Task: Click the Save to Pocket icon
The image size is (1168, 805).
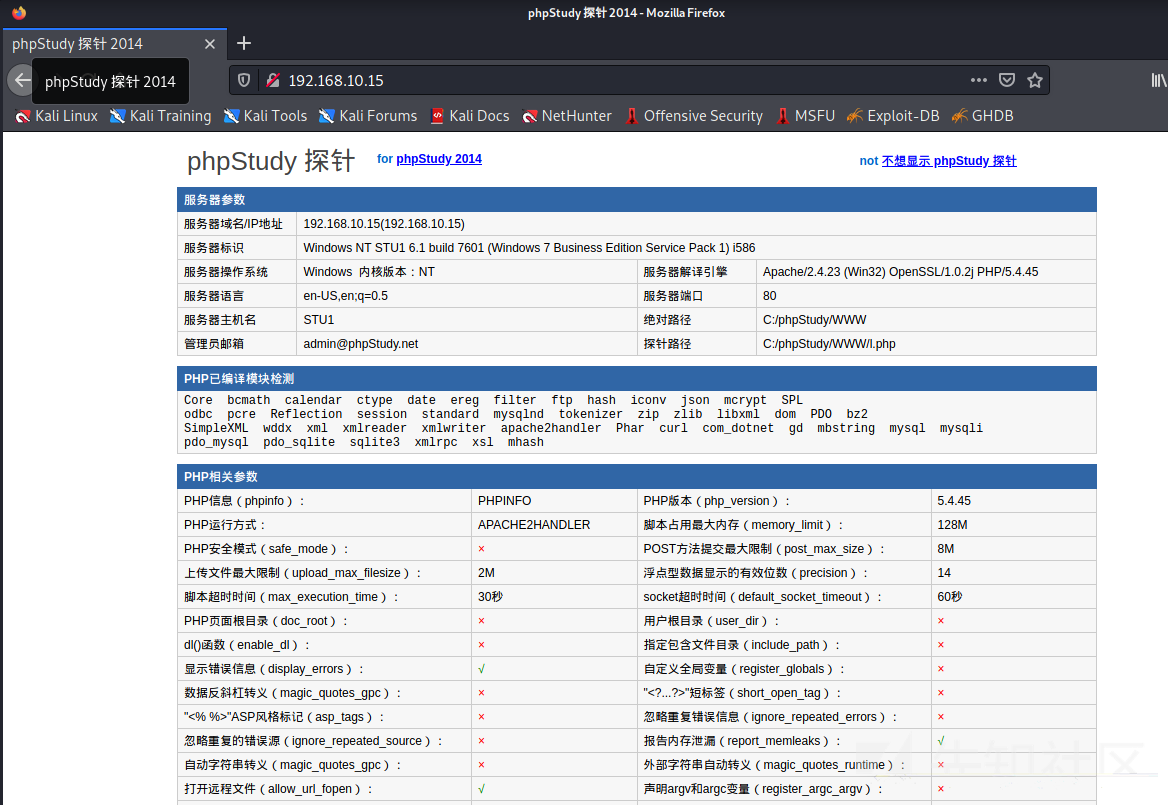Action: point(1006,80)
